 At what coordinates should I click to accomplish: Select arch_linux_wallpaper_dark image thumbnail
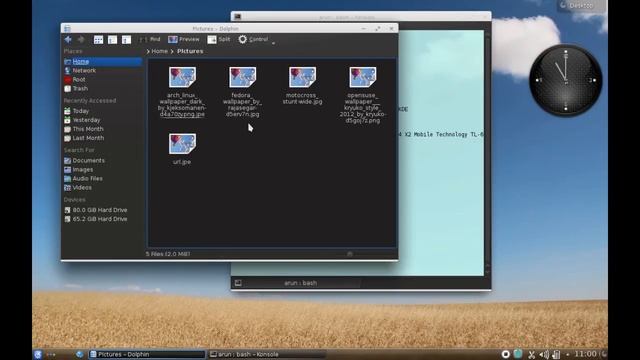[x=182, y=77]
